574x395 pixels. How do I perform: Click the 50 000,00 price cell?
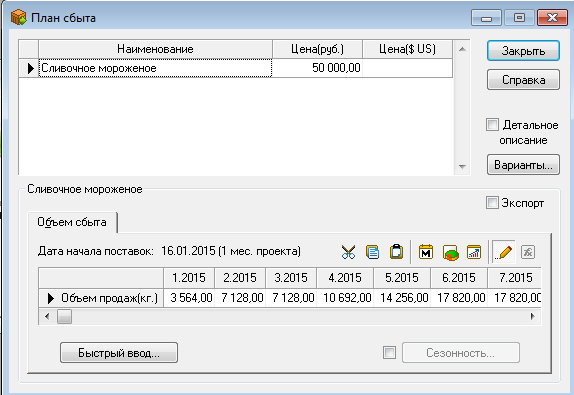317,68
